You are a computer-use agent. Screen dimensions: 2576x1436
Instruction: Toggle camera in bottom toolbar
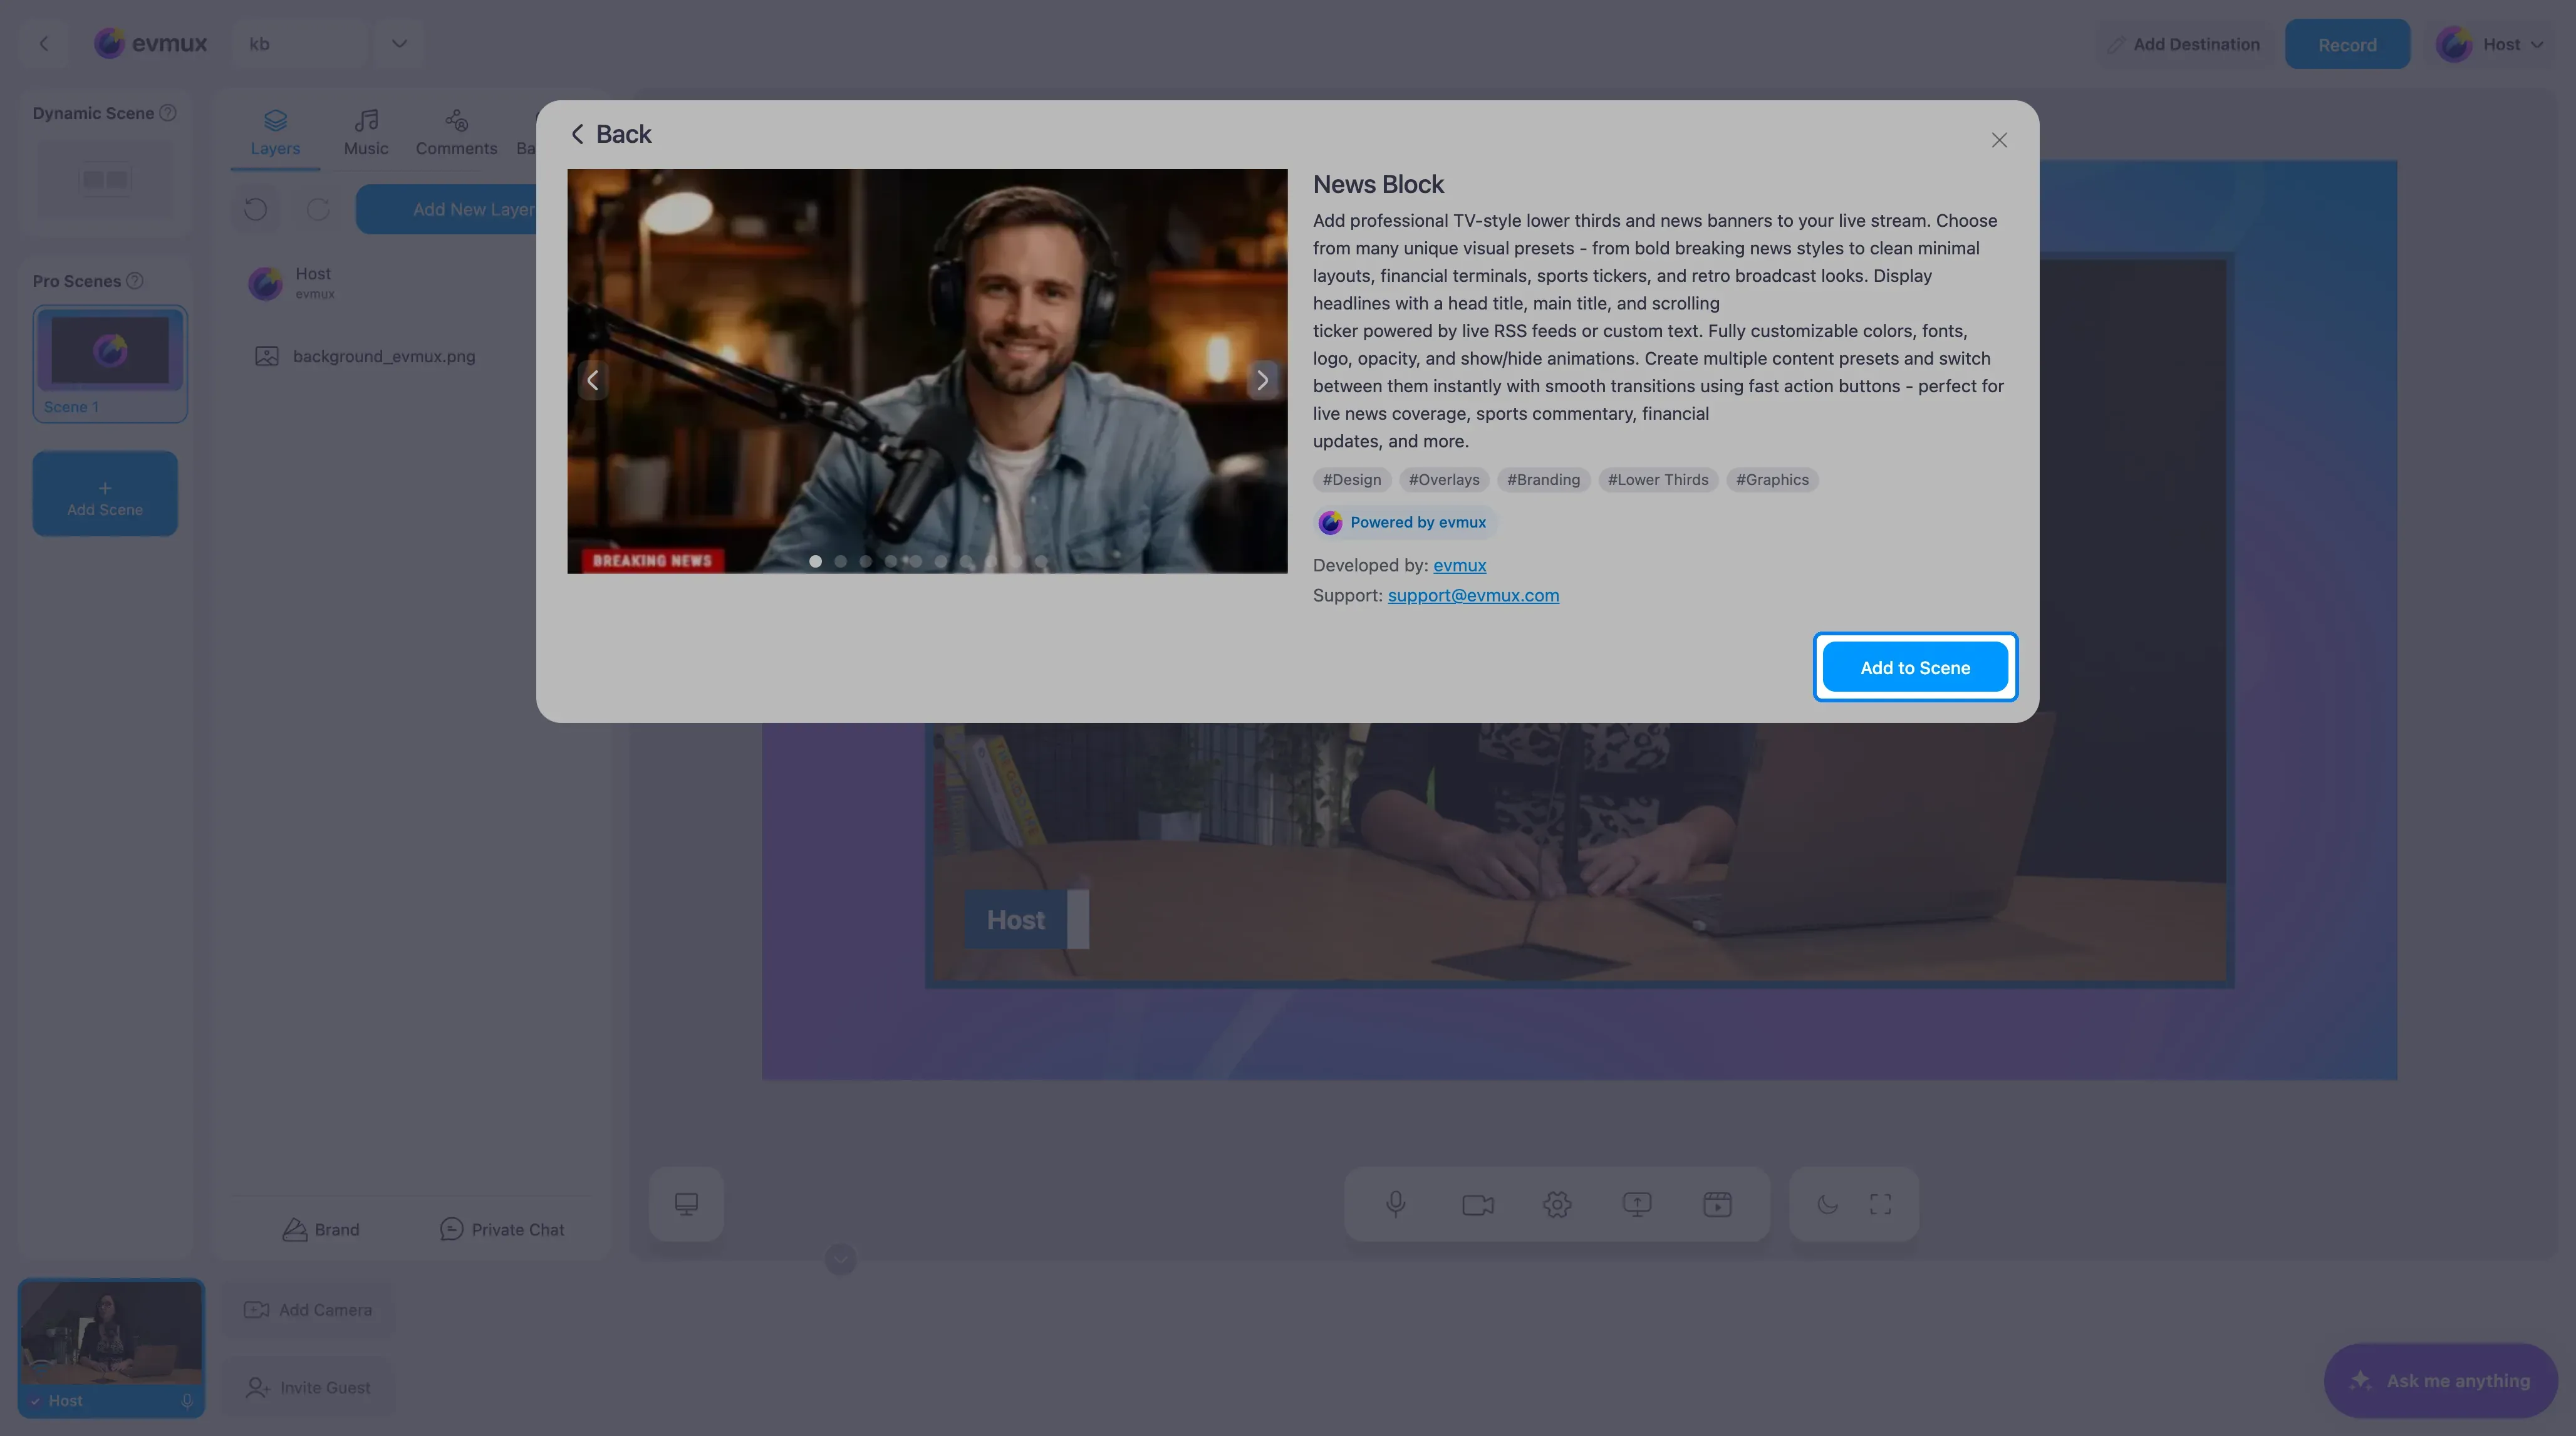1477,1204
